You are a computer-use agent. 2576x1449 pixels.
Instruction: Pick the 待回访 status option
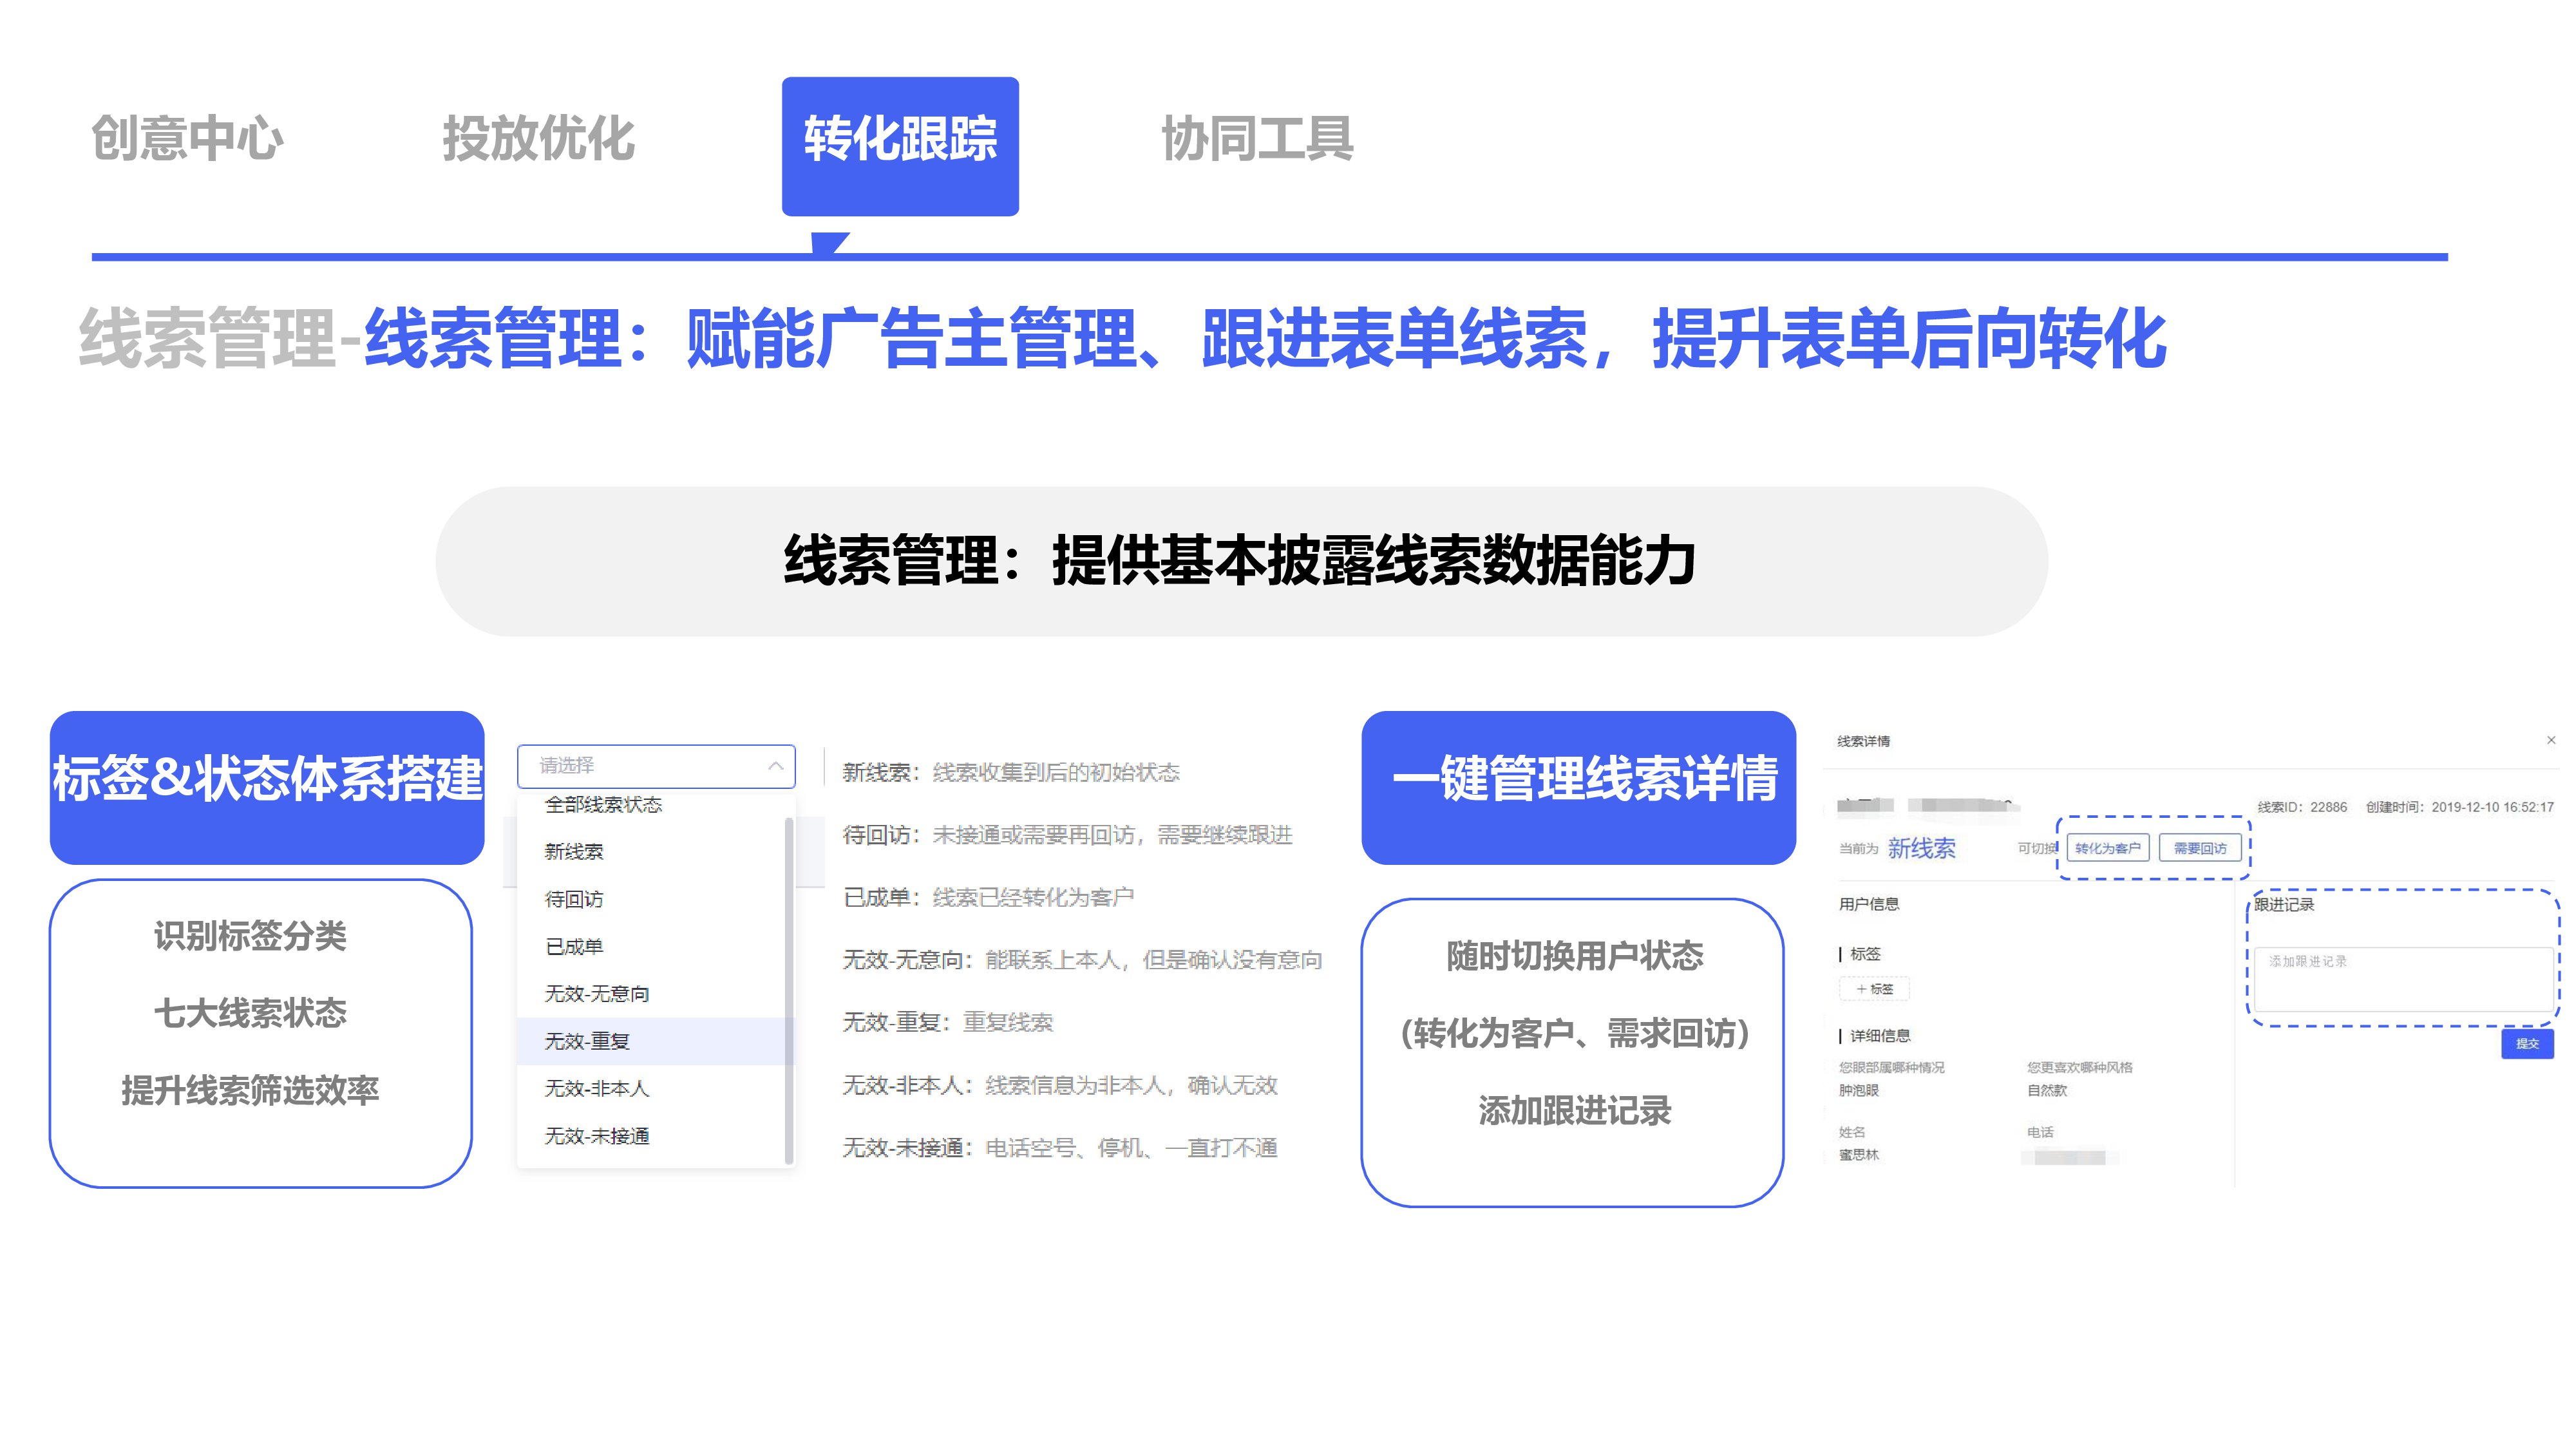pos(574,899)
